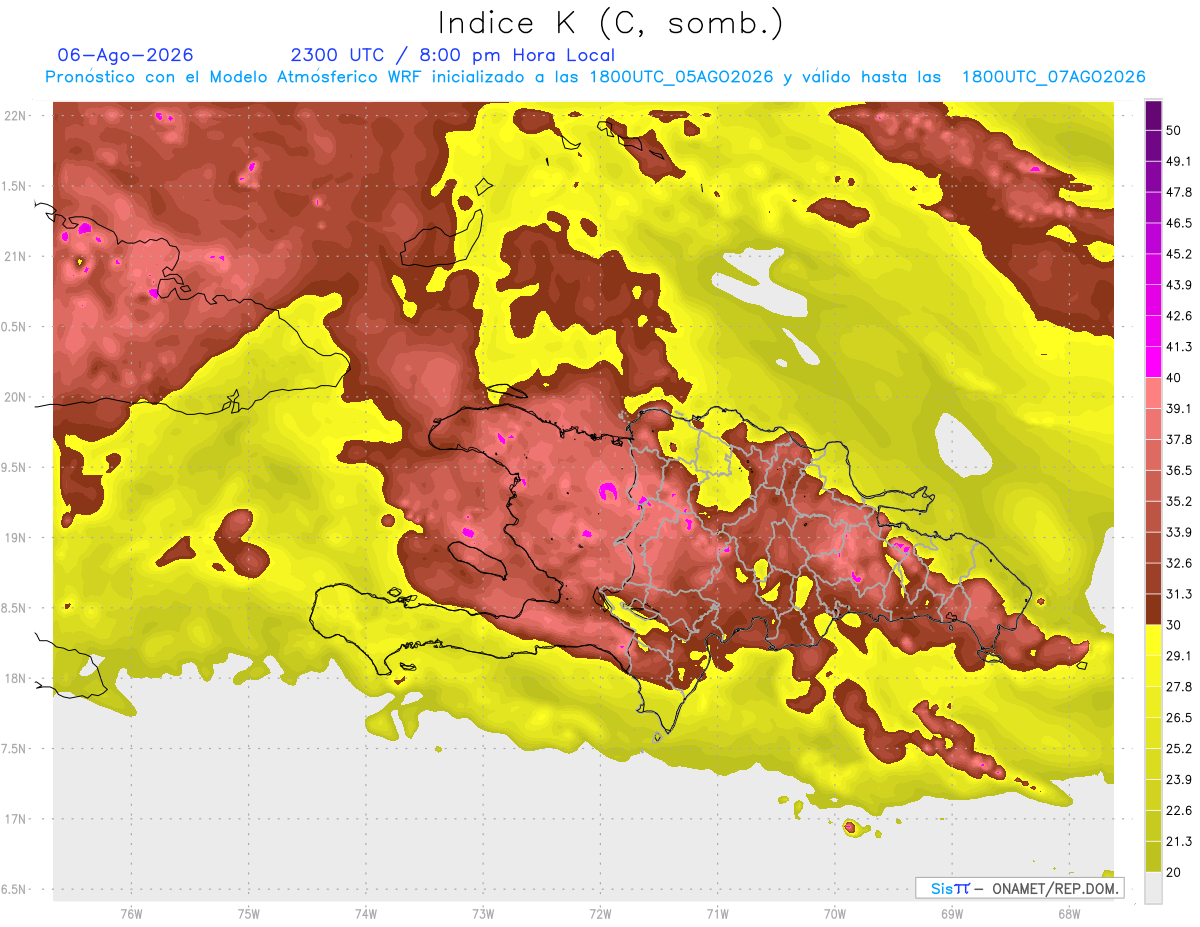Click the 27.8 color scale value
Screen dimensions: 1200x927
click(1178, 687)
